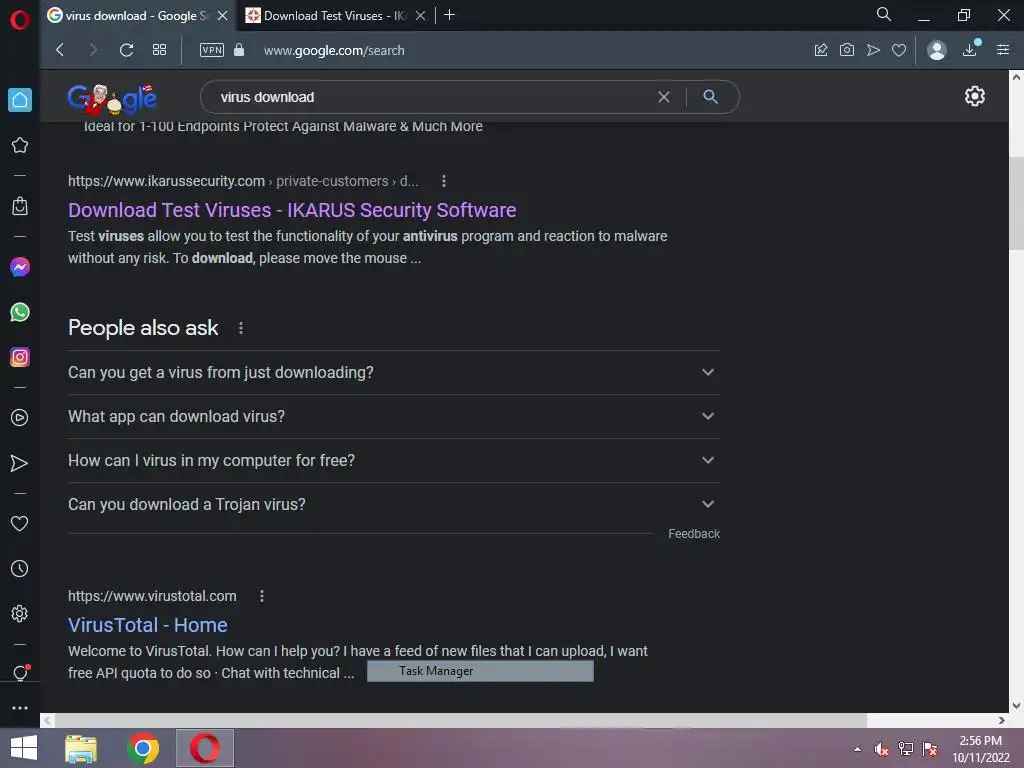Search in open tabs magnifier
Image resolution: width=1024 pixels, height=768 pixels.
click(x=884, y=14)
